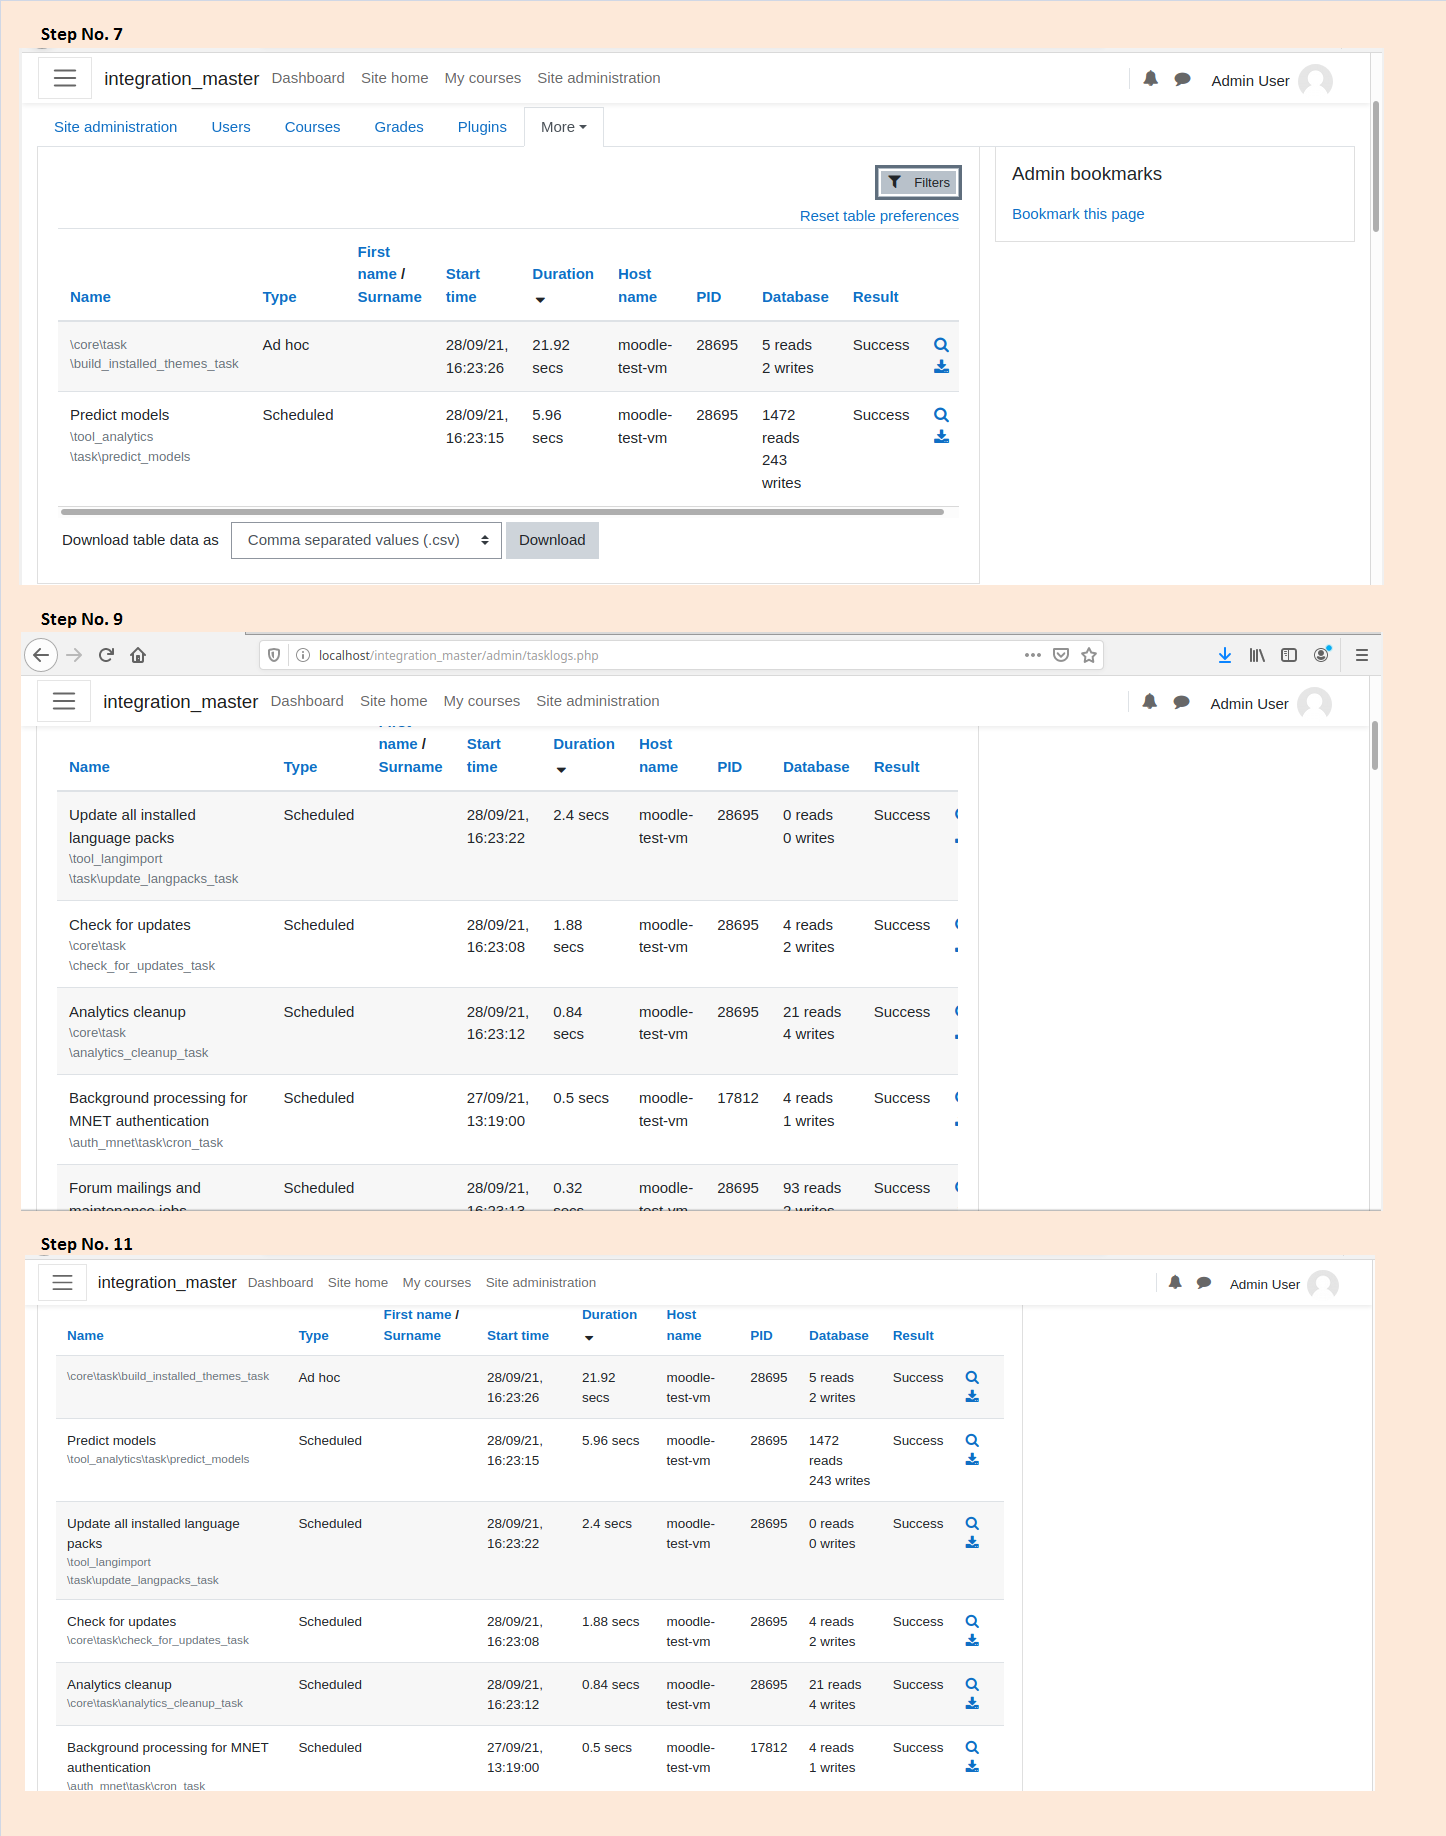The image size is (1446, 1836).
Task: Open My courses in Step 11 navigation
Action: 437,1283
